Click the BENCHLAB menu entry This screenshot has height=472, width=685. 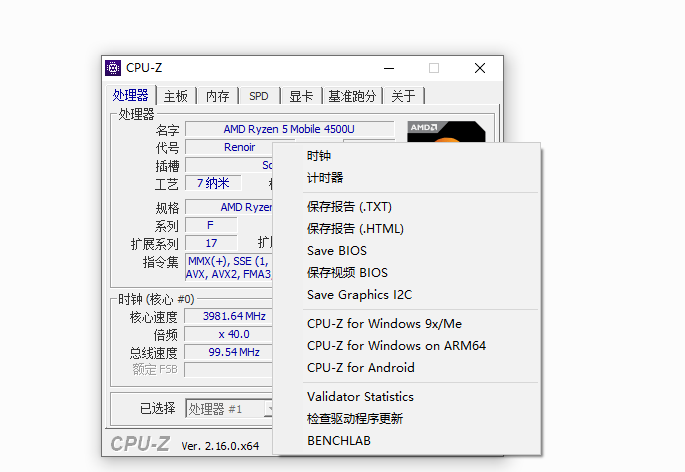(407, 441)
